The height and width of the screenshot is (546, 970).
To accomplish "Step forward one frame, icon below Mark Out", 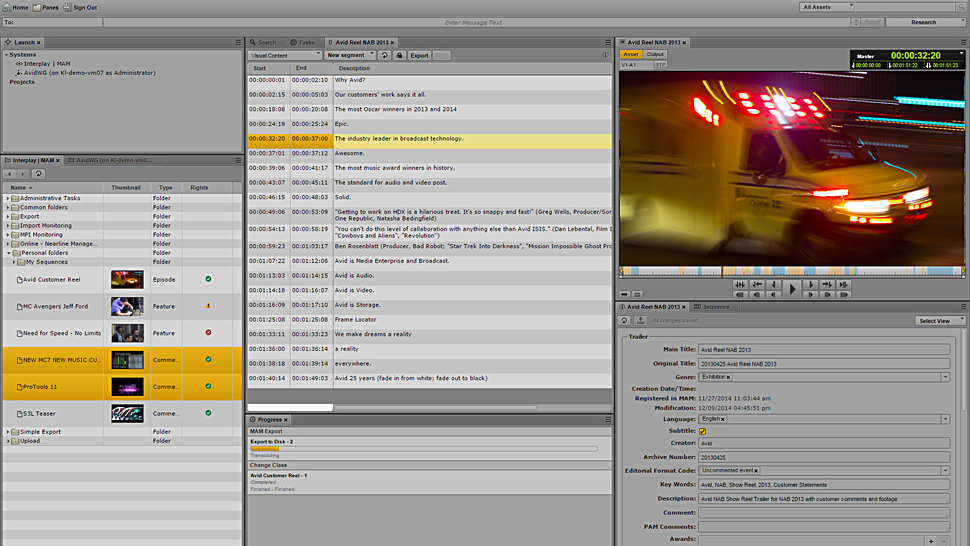I will pyautogui.click(x=810, y=294).
